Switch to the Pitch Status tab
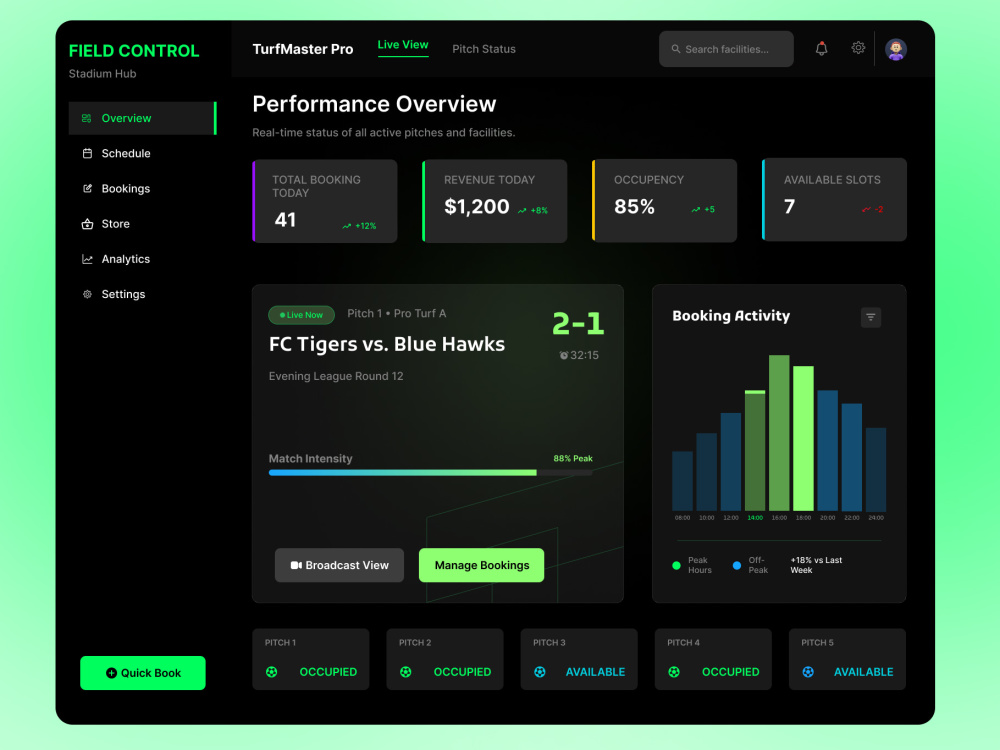 tap(484, 49)
